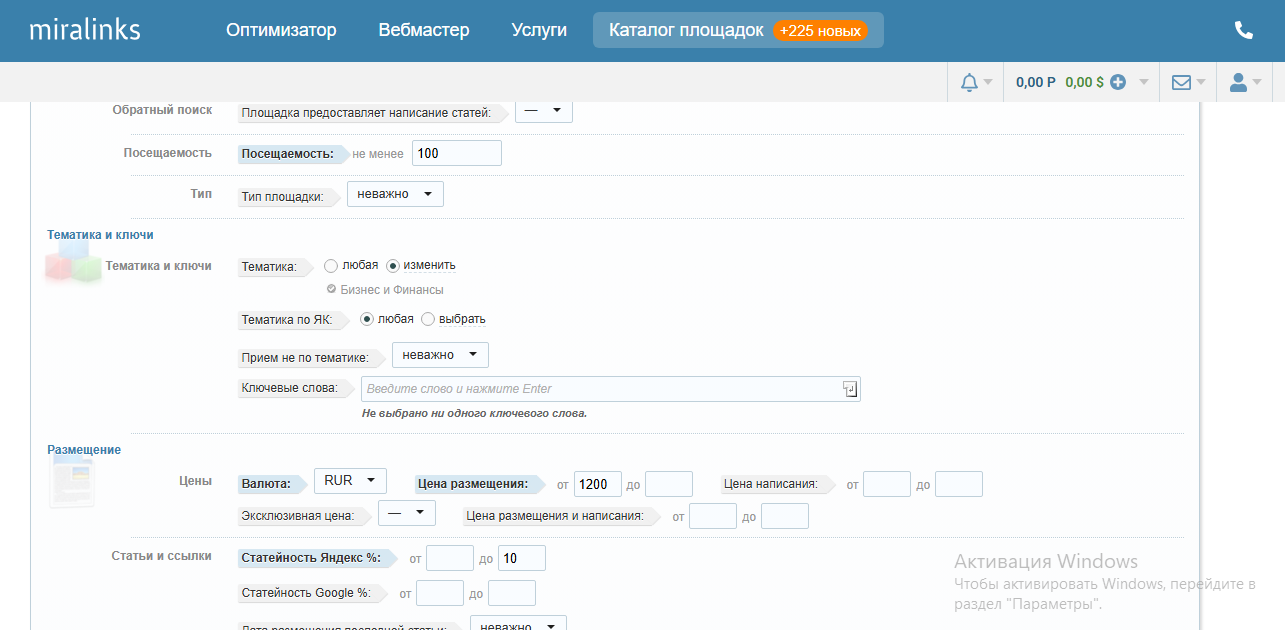Go to the Вебмастер menu

423,30
